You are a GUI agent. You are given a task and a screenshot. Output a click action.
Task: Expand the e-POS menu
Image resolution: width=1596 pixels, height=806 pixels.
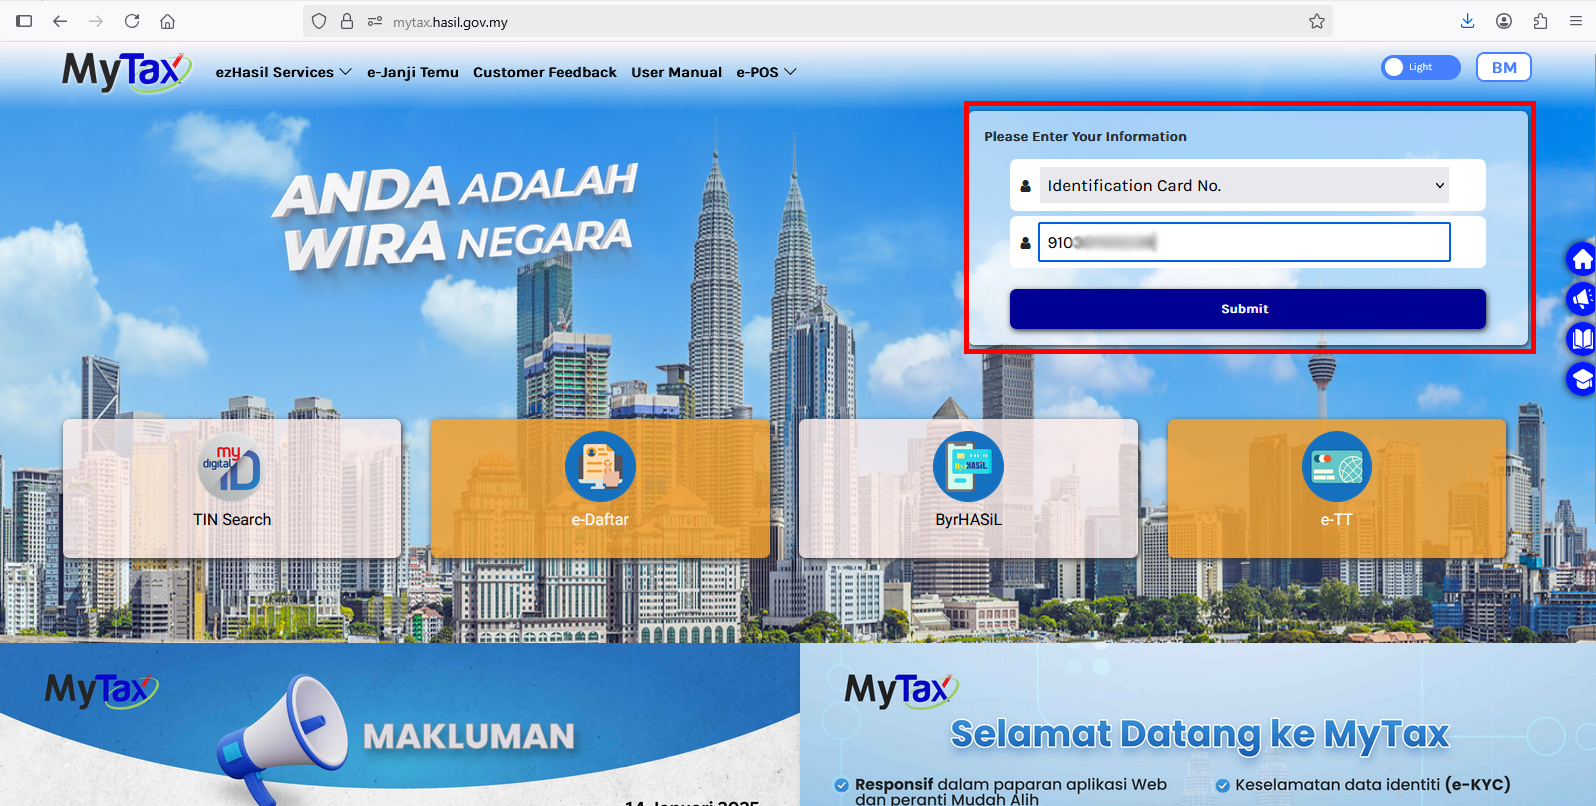point(766,72)
